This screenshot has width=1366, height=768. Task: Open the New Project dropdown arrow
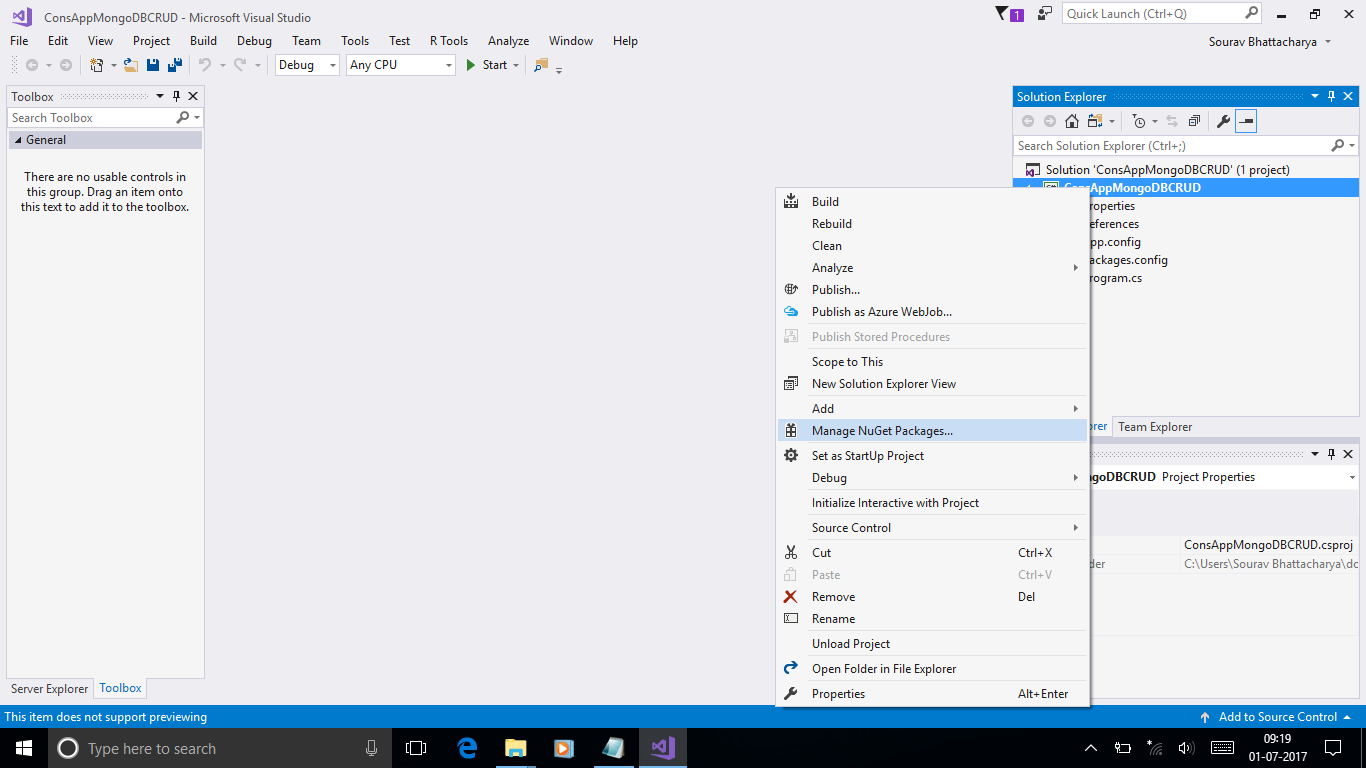coord(113,65)
